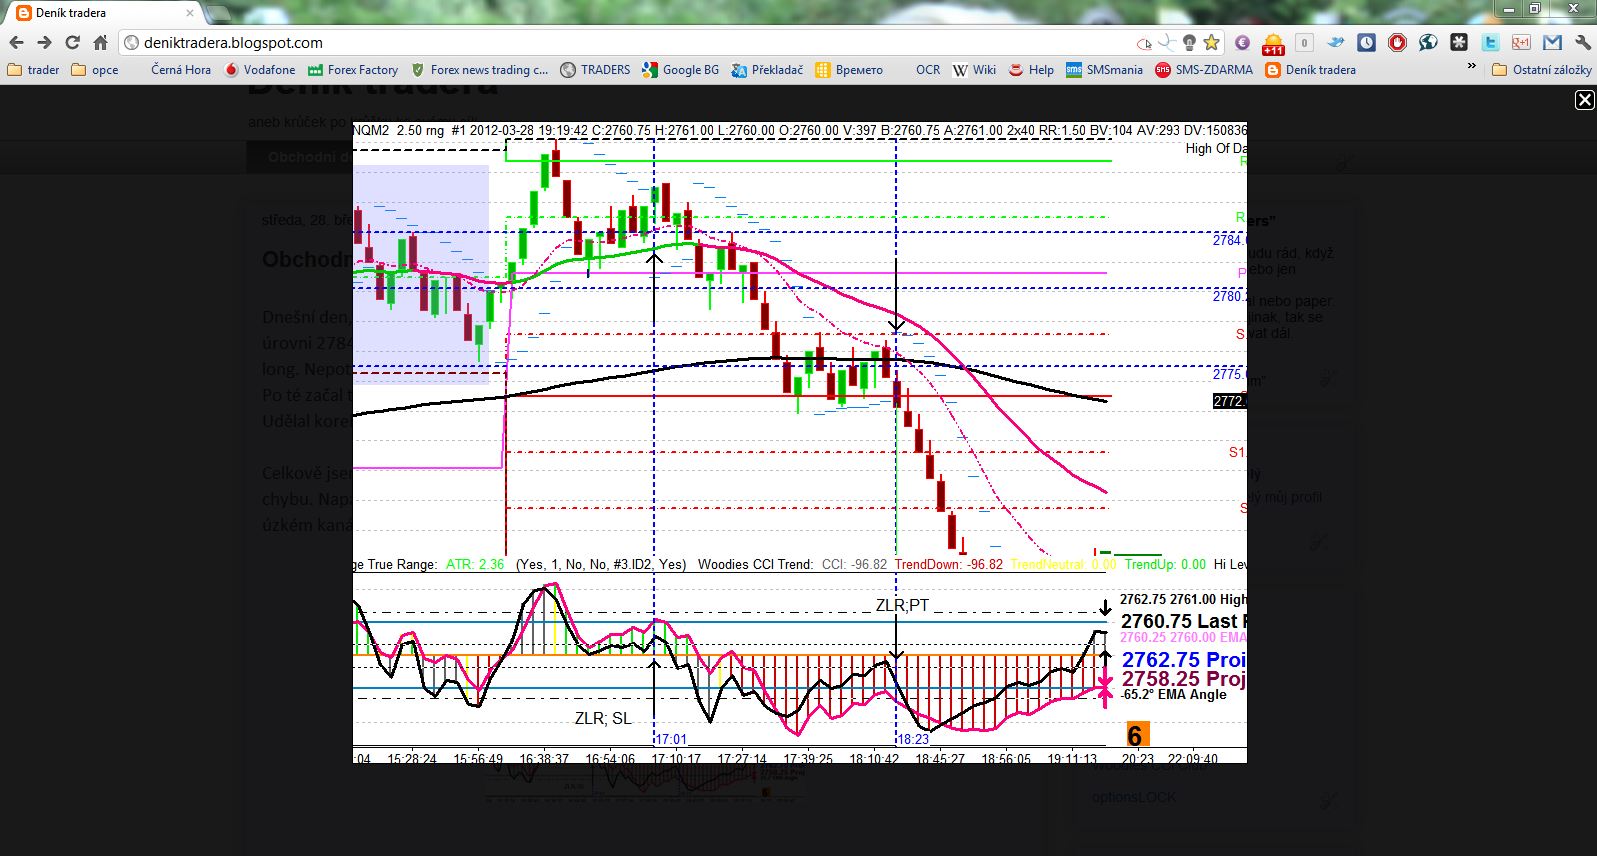The height and width of the screenshot is (856, 1597).
Task: Select the 'Deník tradera' browser tab
Action: click(x=100, y=13)
